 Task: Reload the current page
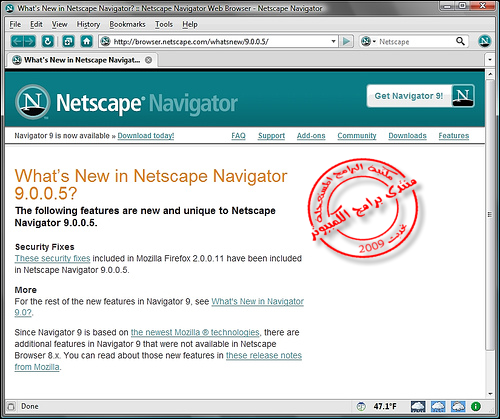(x=48, y=42)
